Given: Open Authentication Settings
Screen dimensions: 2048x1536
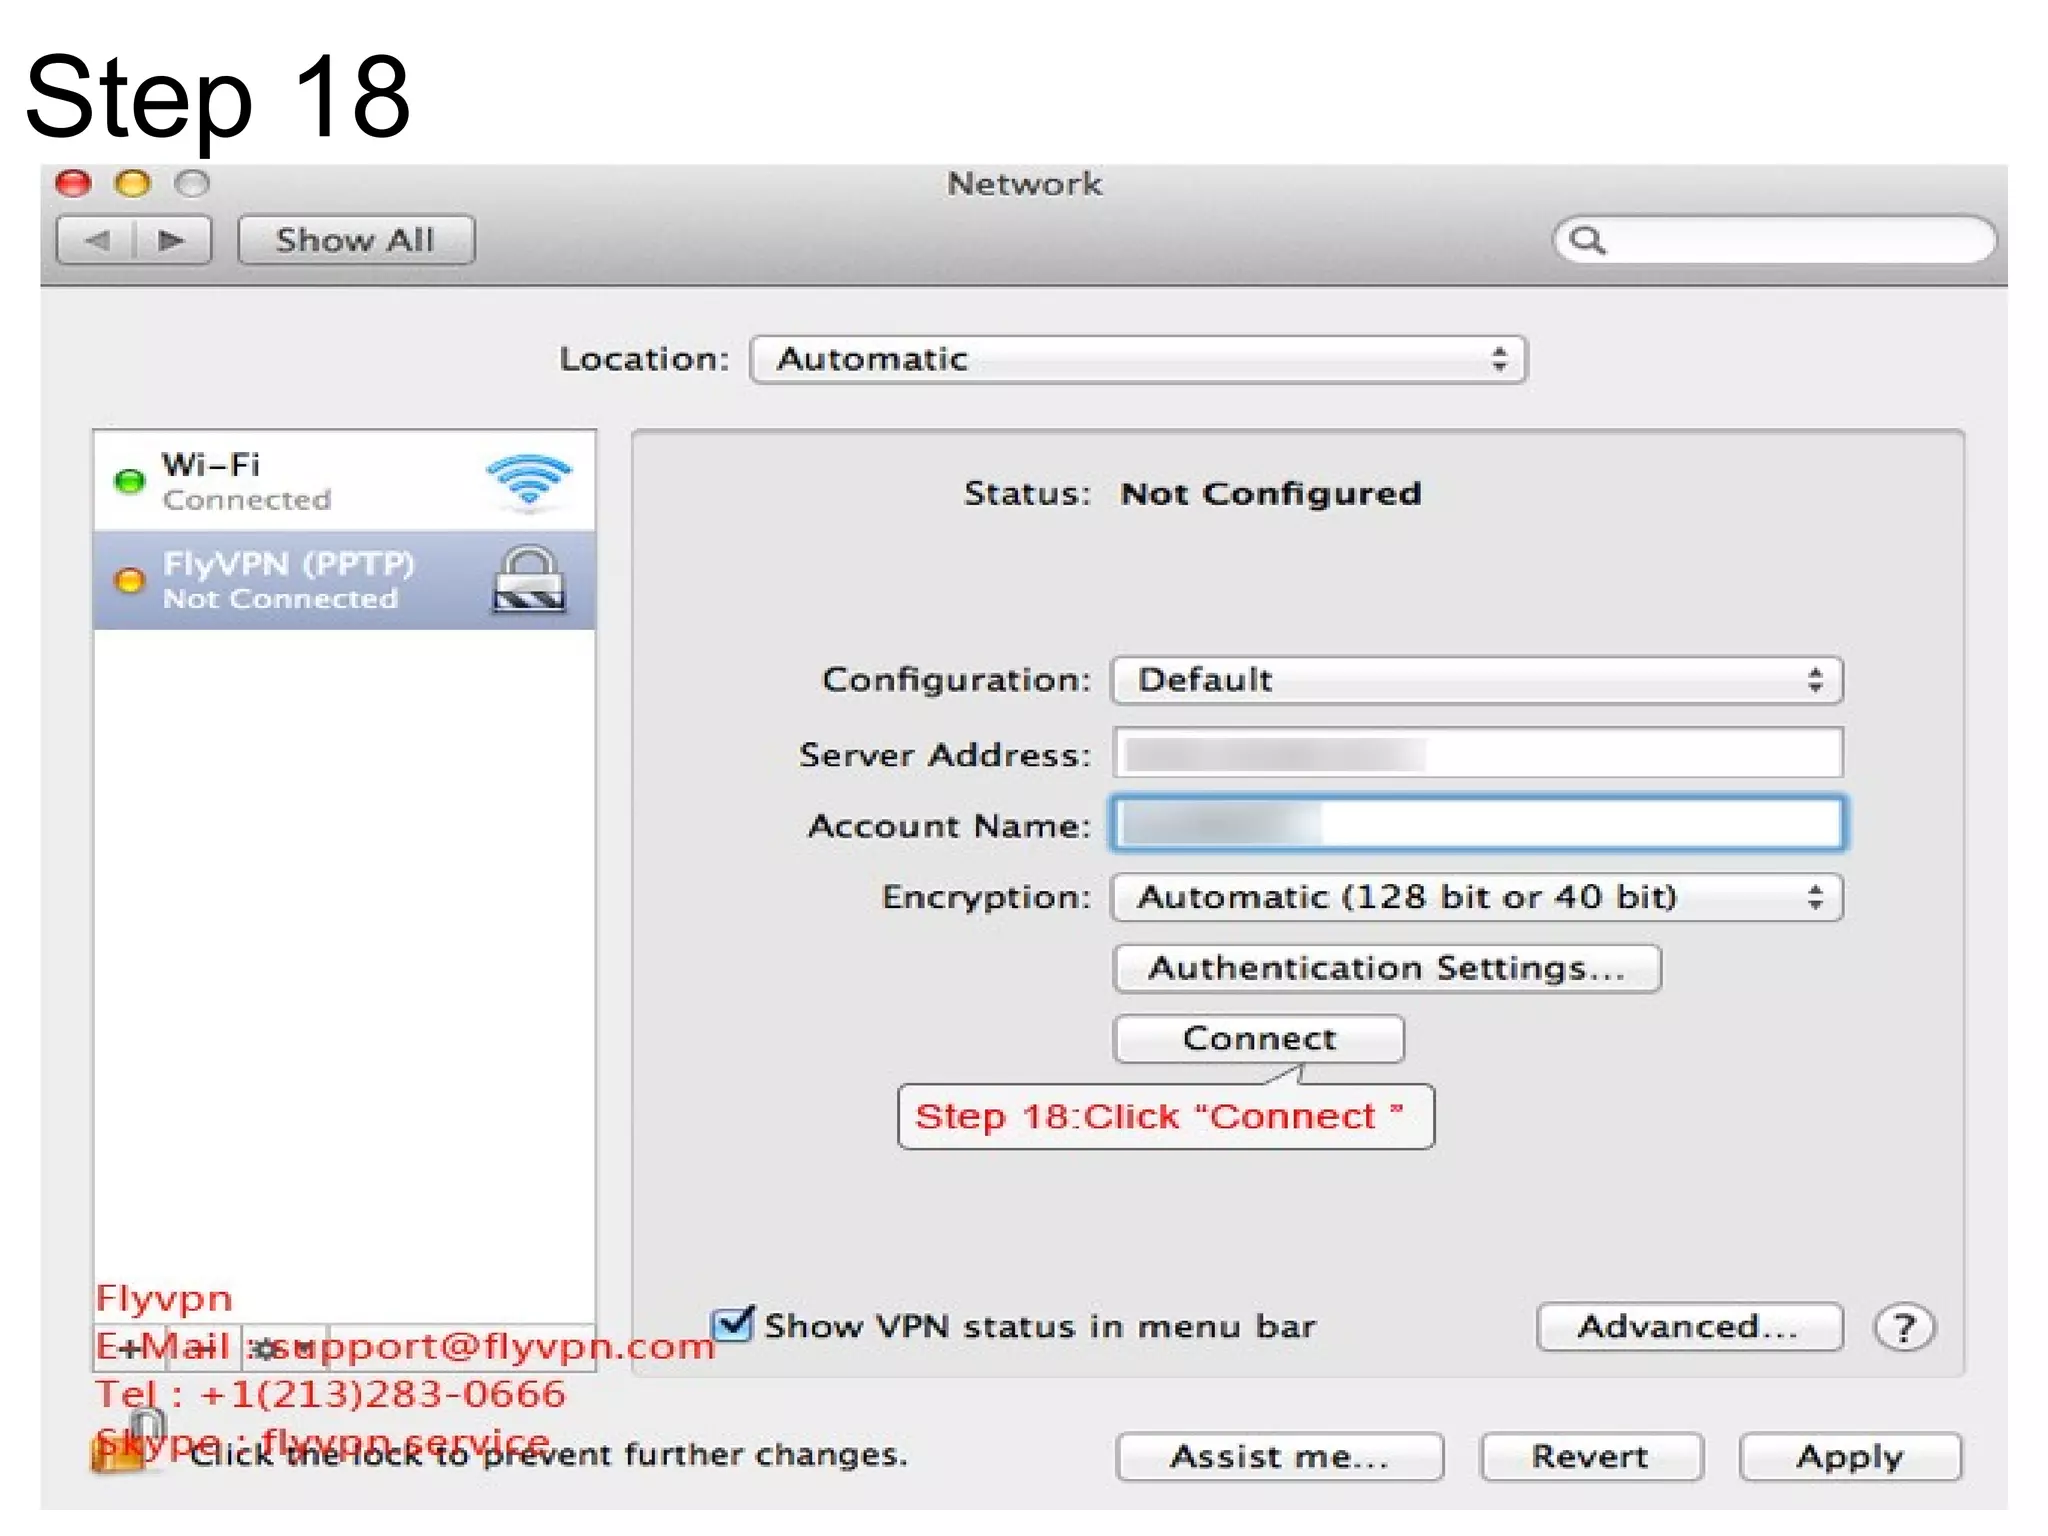Looking at the screenshot, I should pyautogui.click(x=1386, y=968).
